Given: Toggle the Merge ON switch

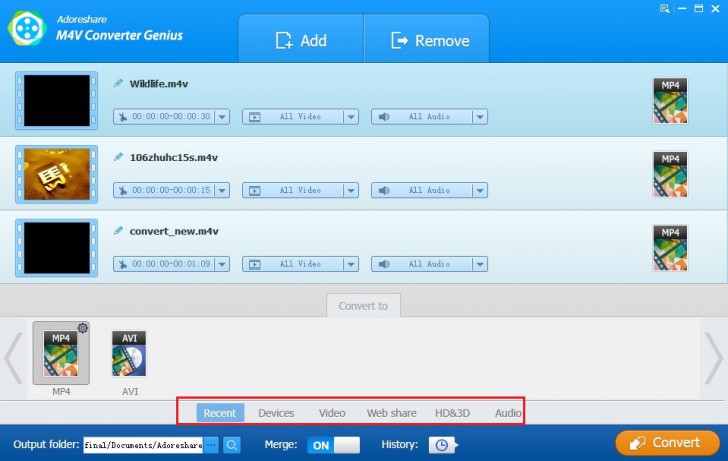Looking at the screenshot, I should click(x=333, y=445).
